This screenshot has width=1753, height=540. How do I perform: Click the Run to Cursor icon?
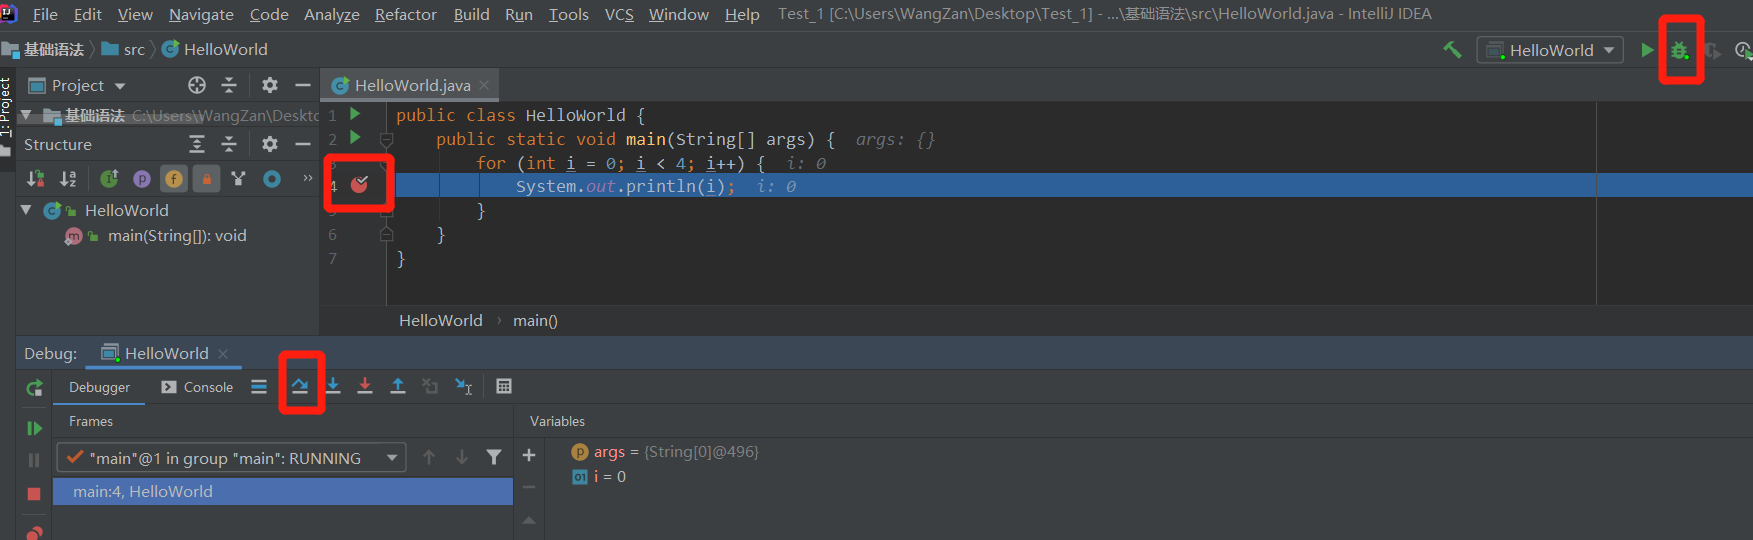click(463, 386)
